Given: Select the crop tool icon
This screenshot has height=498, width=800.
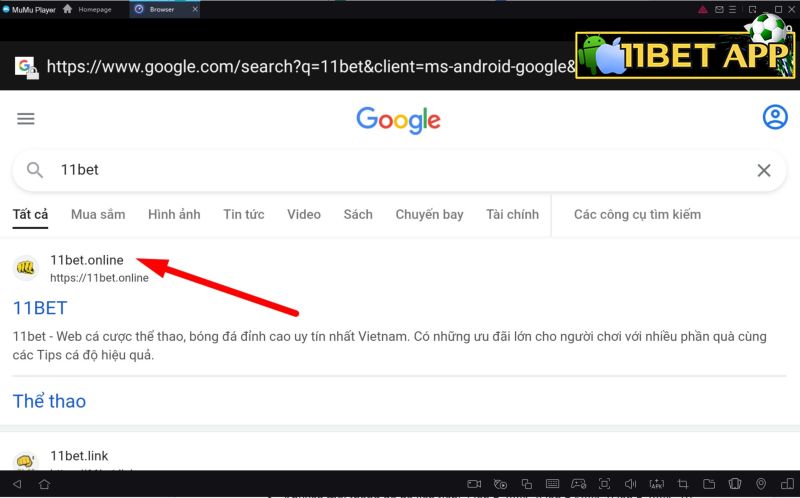Looking at the screenshot, I should 683,484.
